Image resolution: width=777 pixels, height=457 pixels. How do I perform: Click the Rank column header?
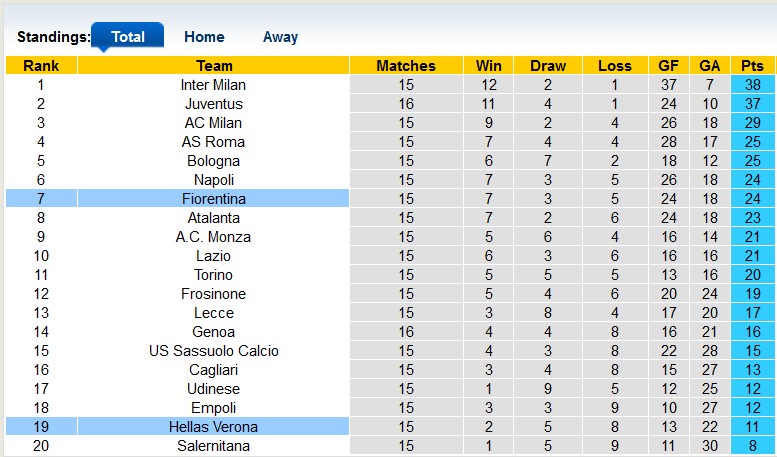coord(41,66)
